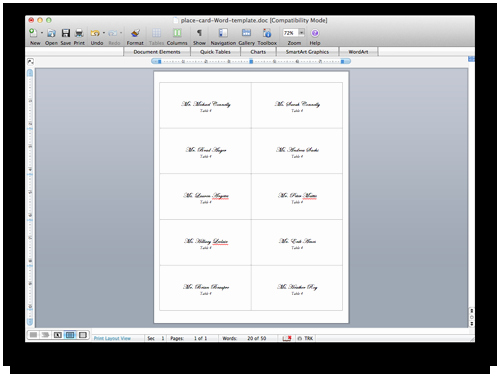Open the Toolbox icon

click(267, 33)
